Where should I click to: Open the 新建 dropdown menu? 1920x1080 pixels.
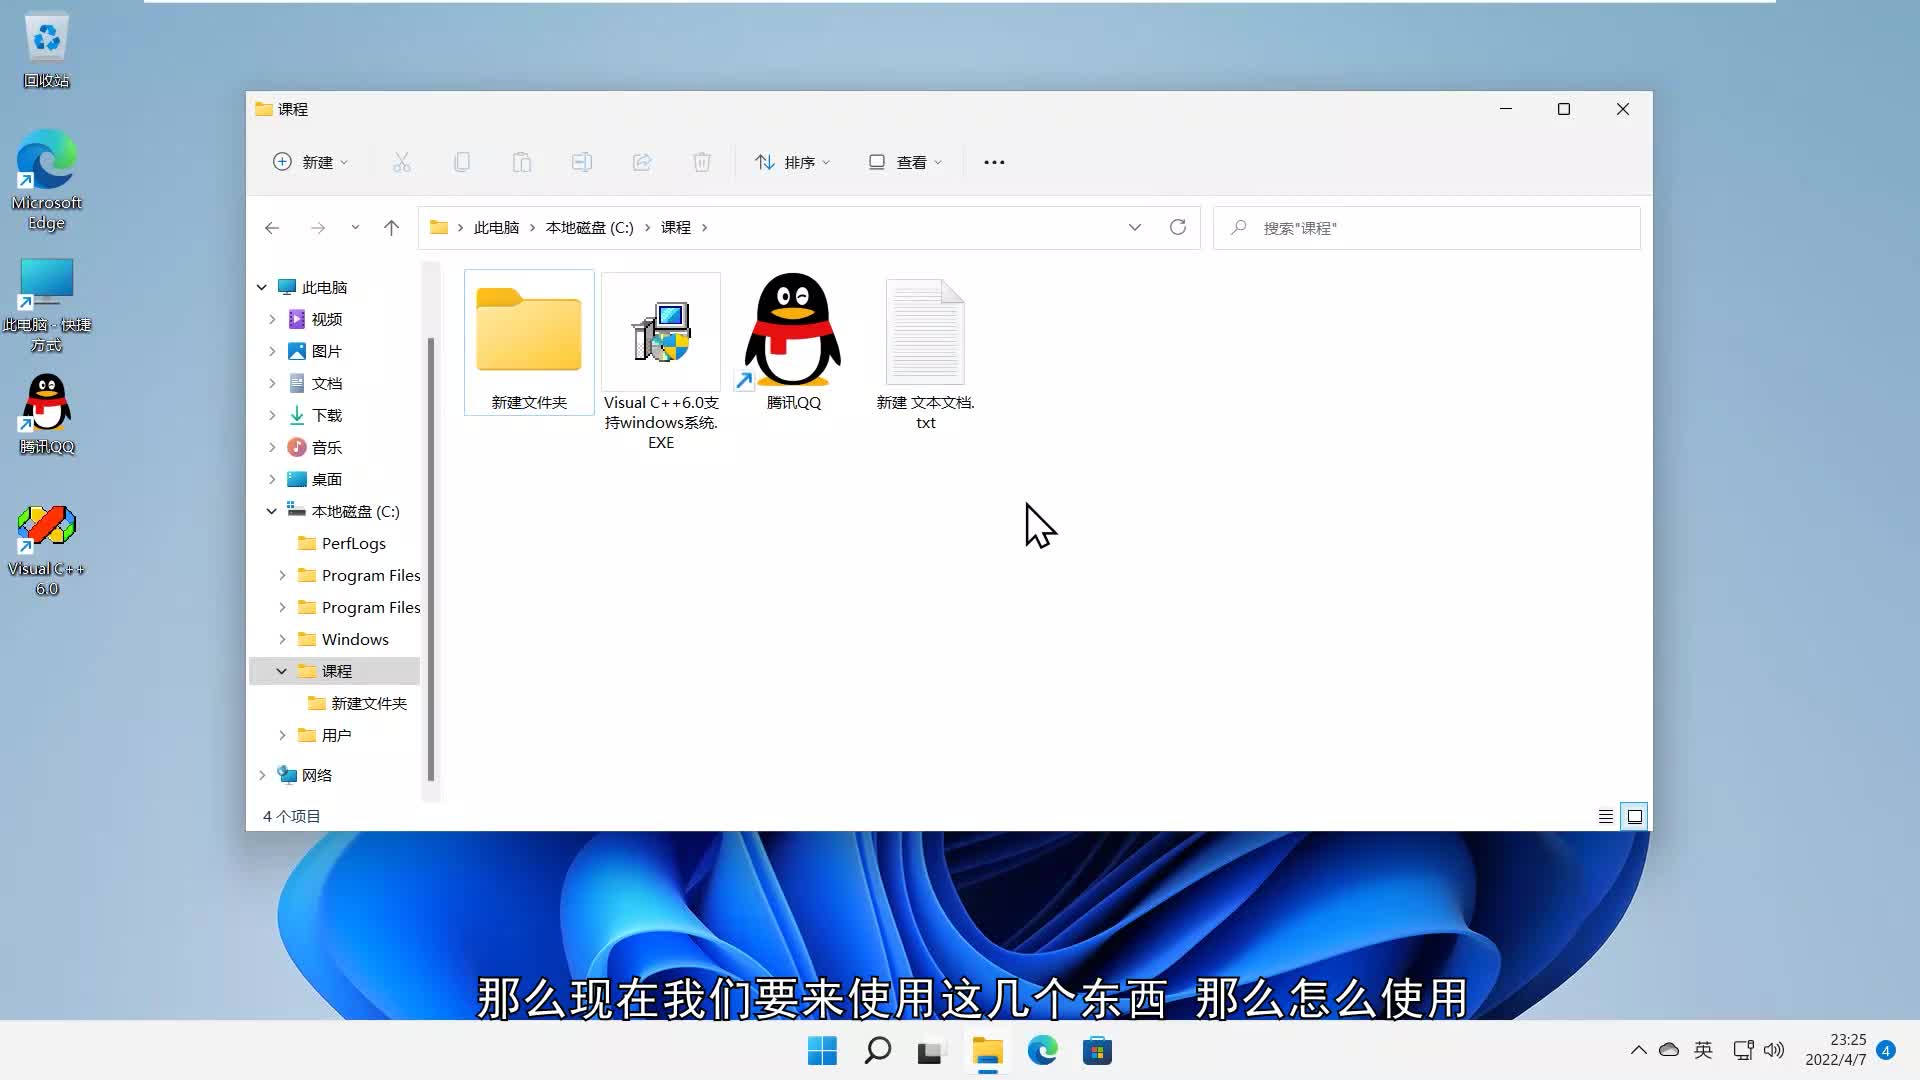[311, 162]
